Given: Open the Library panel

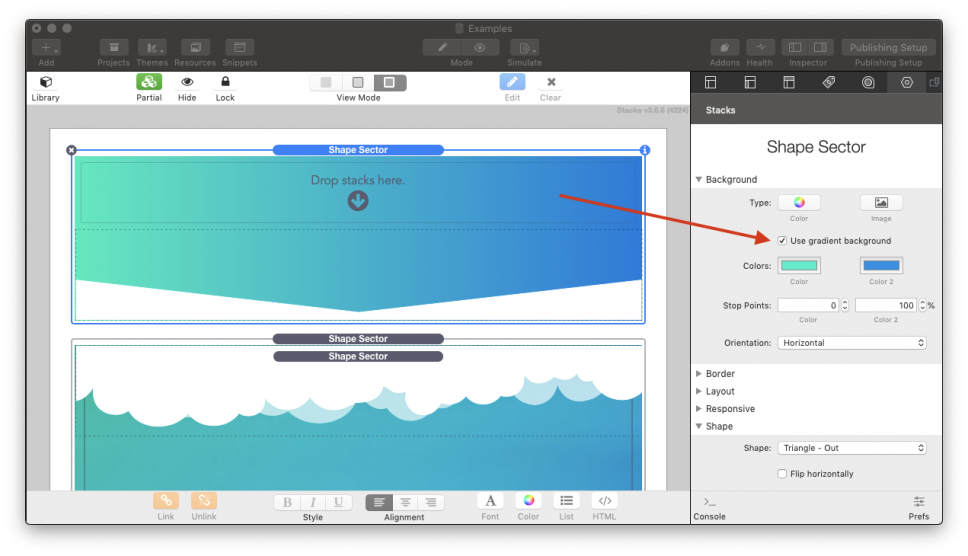Looking at the screenshot, I should tap(46, 82).
